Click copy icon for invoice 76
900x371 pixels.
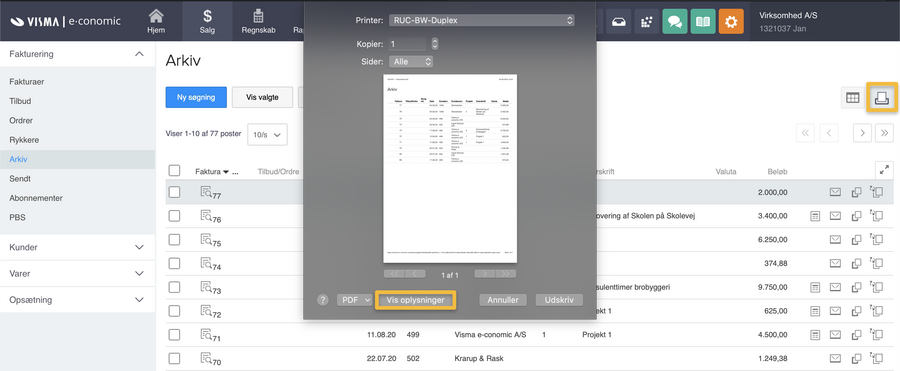coord(856,216)
